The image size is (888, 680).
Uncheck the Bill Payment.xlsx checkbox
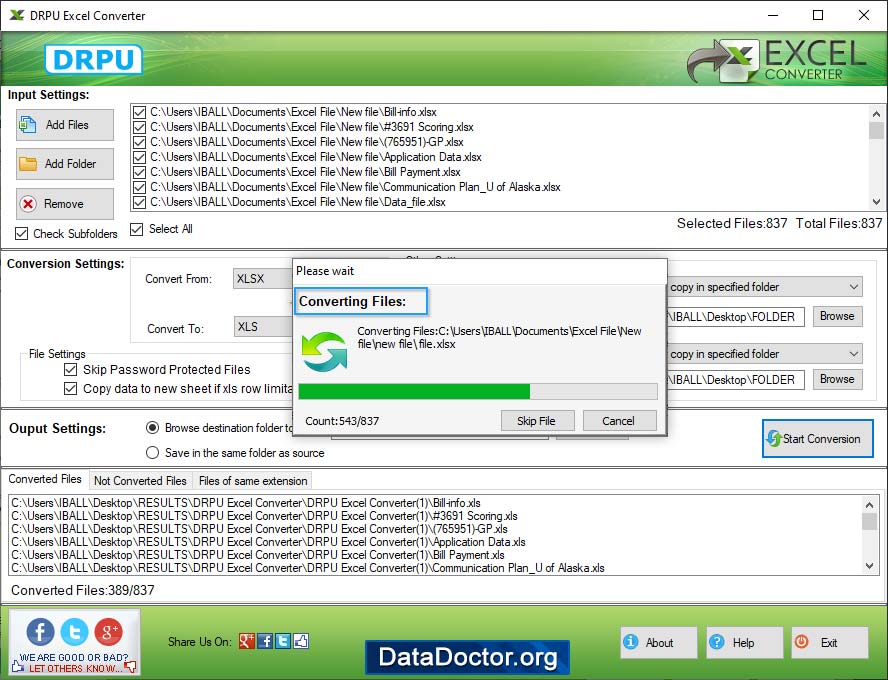[139, 172]
